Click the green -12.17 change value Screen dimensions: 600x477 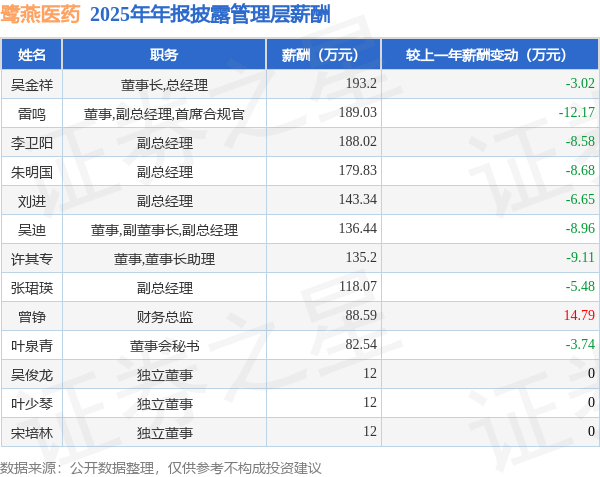[x=577, y=112]
